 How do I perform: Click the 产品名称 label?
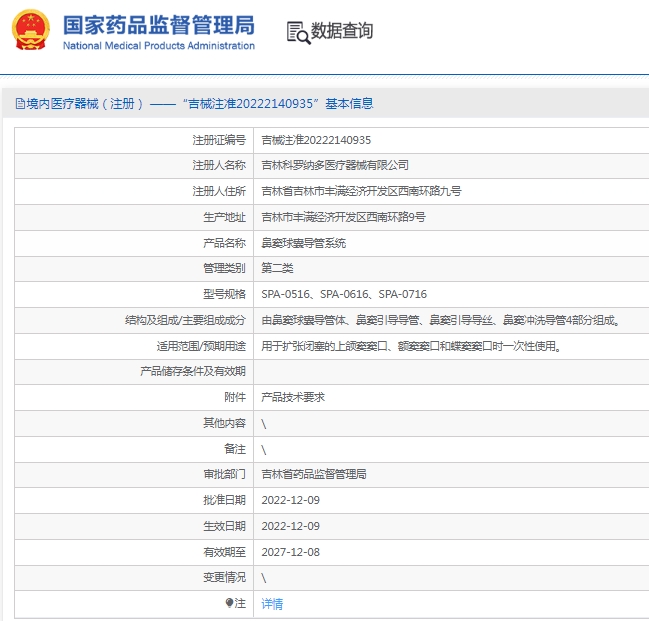224,243
